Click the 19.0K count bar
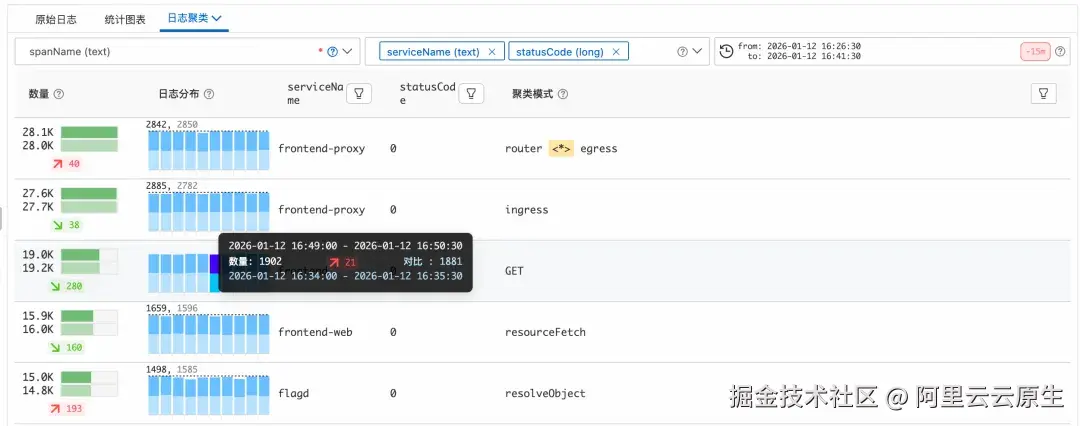This screenshot has width=1080, height=426. (90, 254)
